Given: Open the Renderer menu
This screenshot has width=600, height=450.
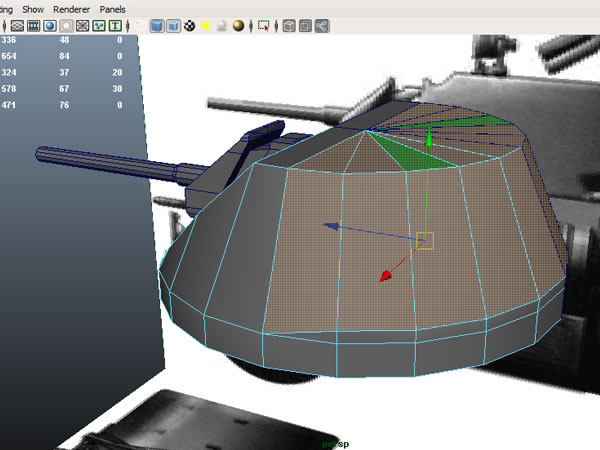Looking at the screenshot, I should [71, 8].
